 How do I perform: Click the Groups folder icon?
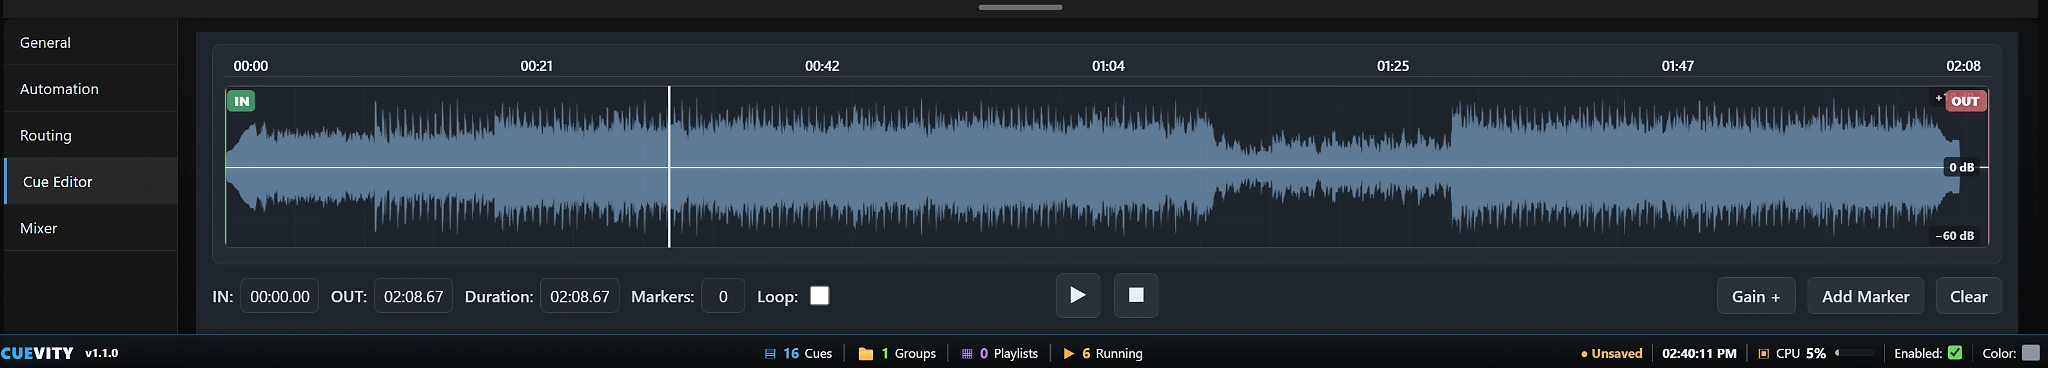pyautogui.click(x=866, y=353)
